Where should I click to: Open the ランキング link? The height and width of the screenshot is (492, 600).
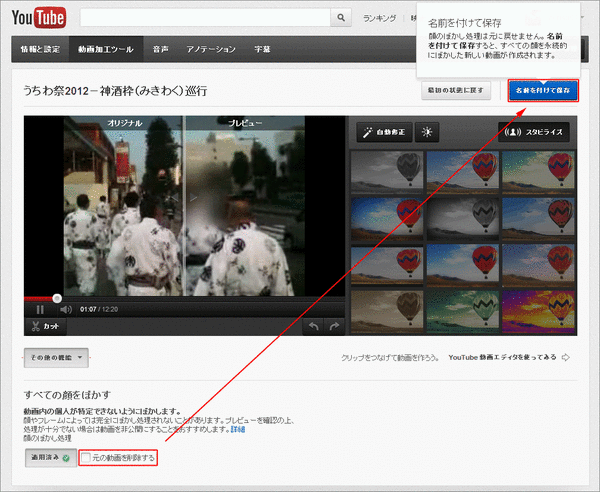click(379, 18)
